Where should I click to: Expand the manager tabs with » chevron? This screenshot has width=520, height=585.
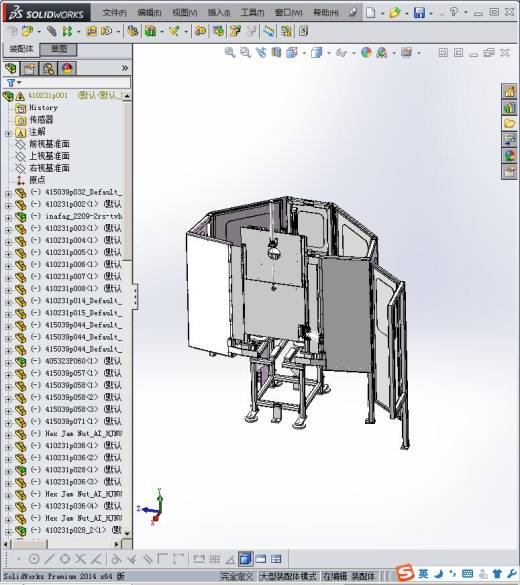pos(125,68)
